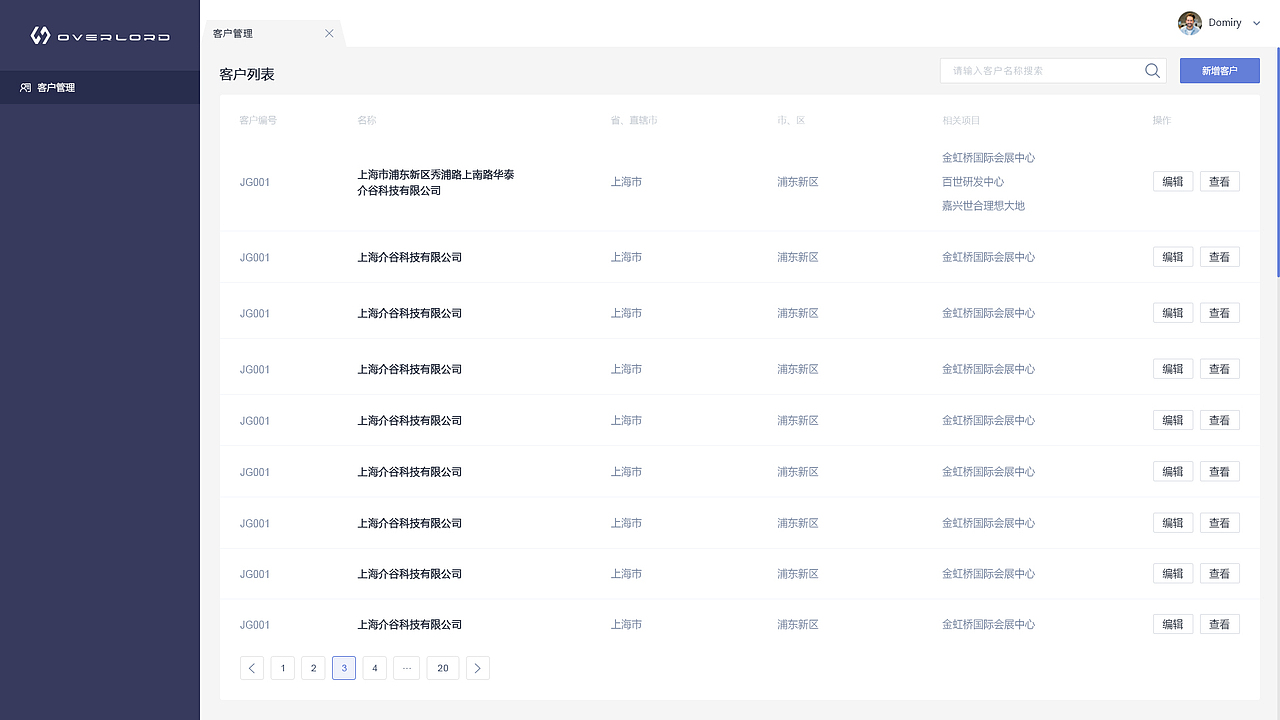
Task: Click the customer name search input field
Action: 1030,70
